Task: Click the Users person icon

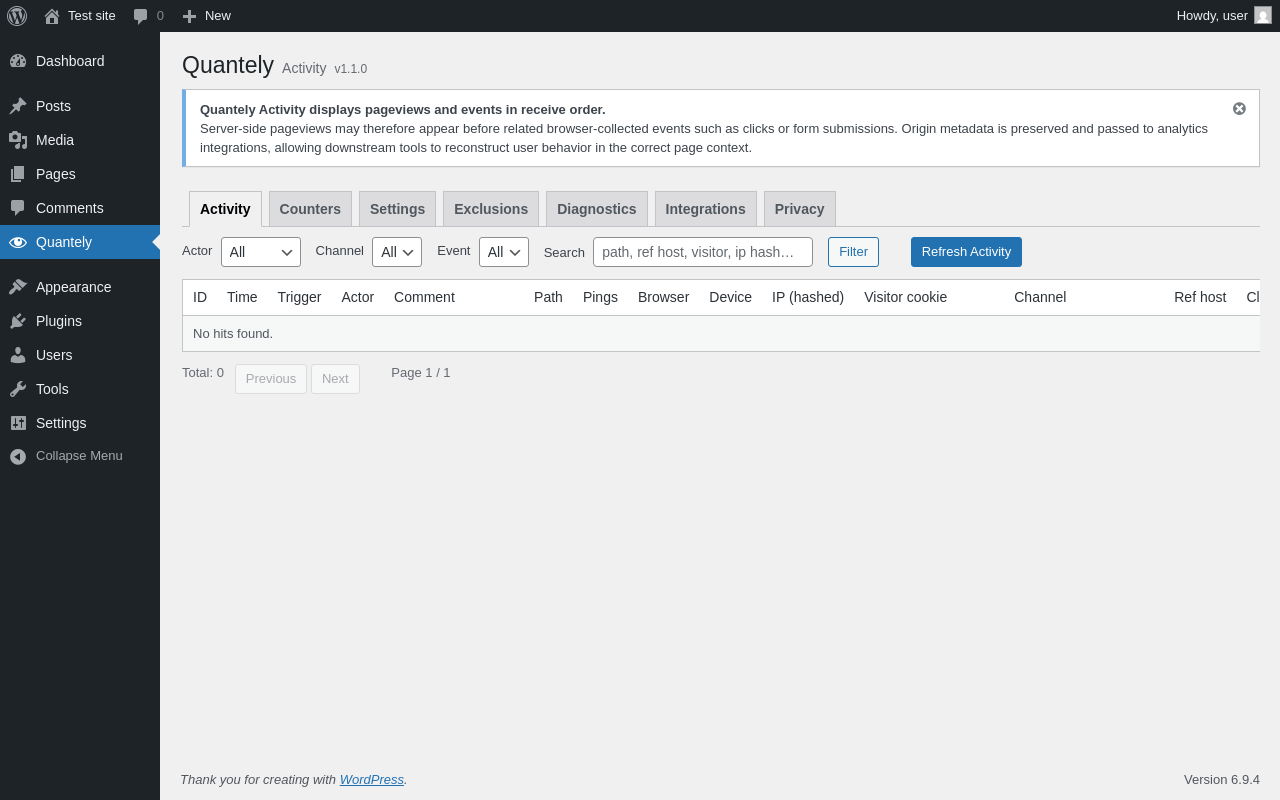Action: [18, 355]
